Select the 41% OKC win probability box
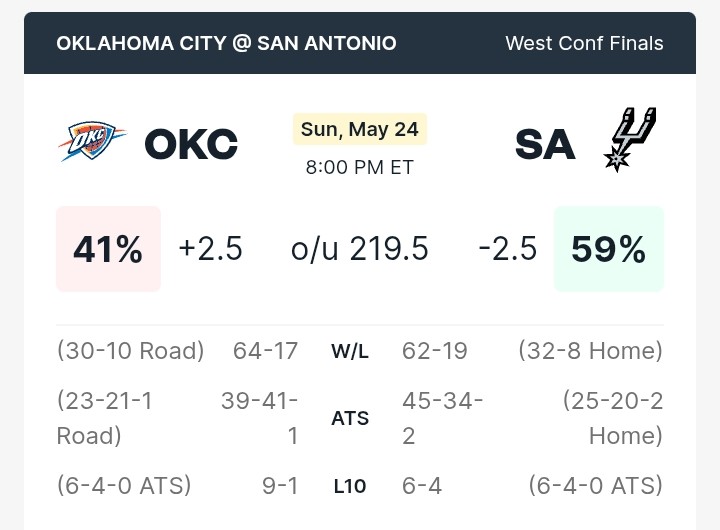The height and width of the screenshot is (530, 720). coord(108,249)
